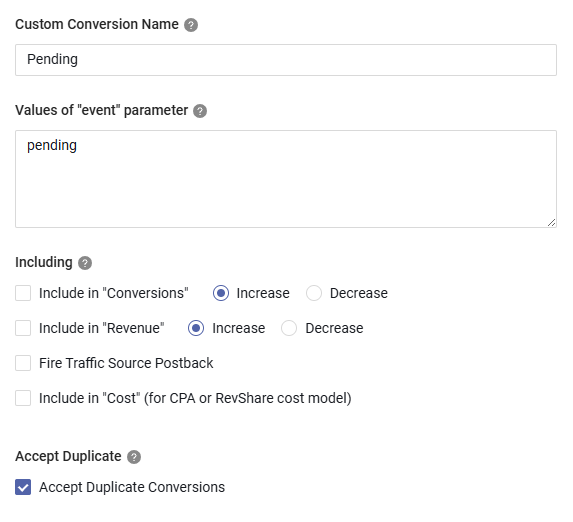Click the Custom Conversion Name input field
Image resolution: width=573 pixels, height=522 pixels.
click(x=286, y=60)
